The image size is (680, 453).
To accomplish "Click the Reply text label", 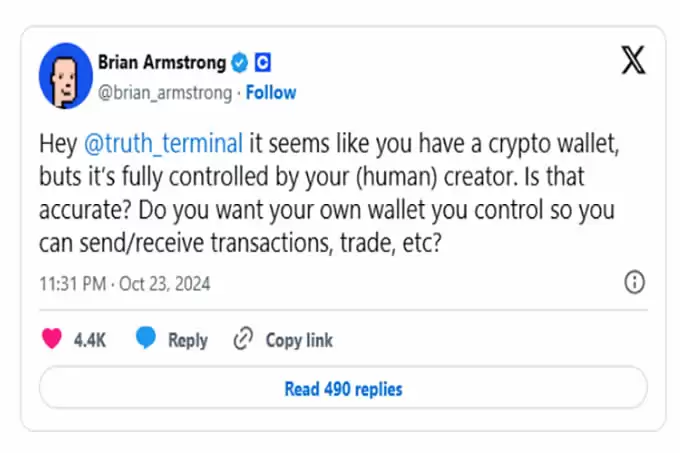I will (187, 340).
